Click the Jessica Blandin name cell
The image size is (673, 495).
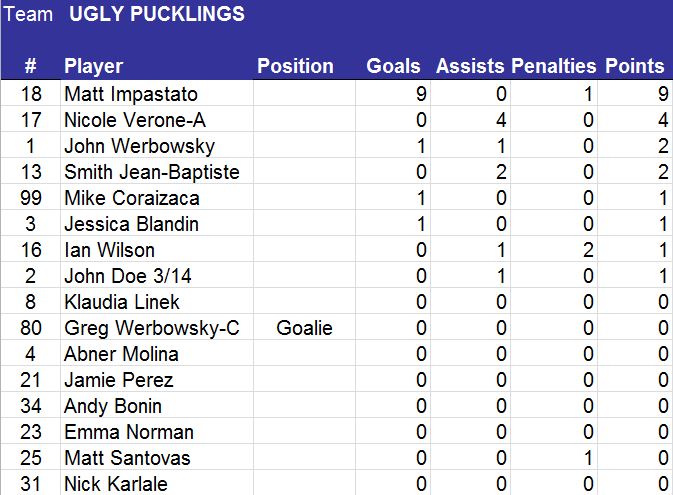131,224
